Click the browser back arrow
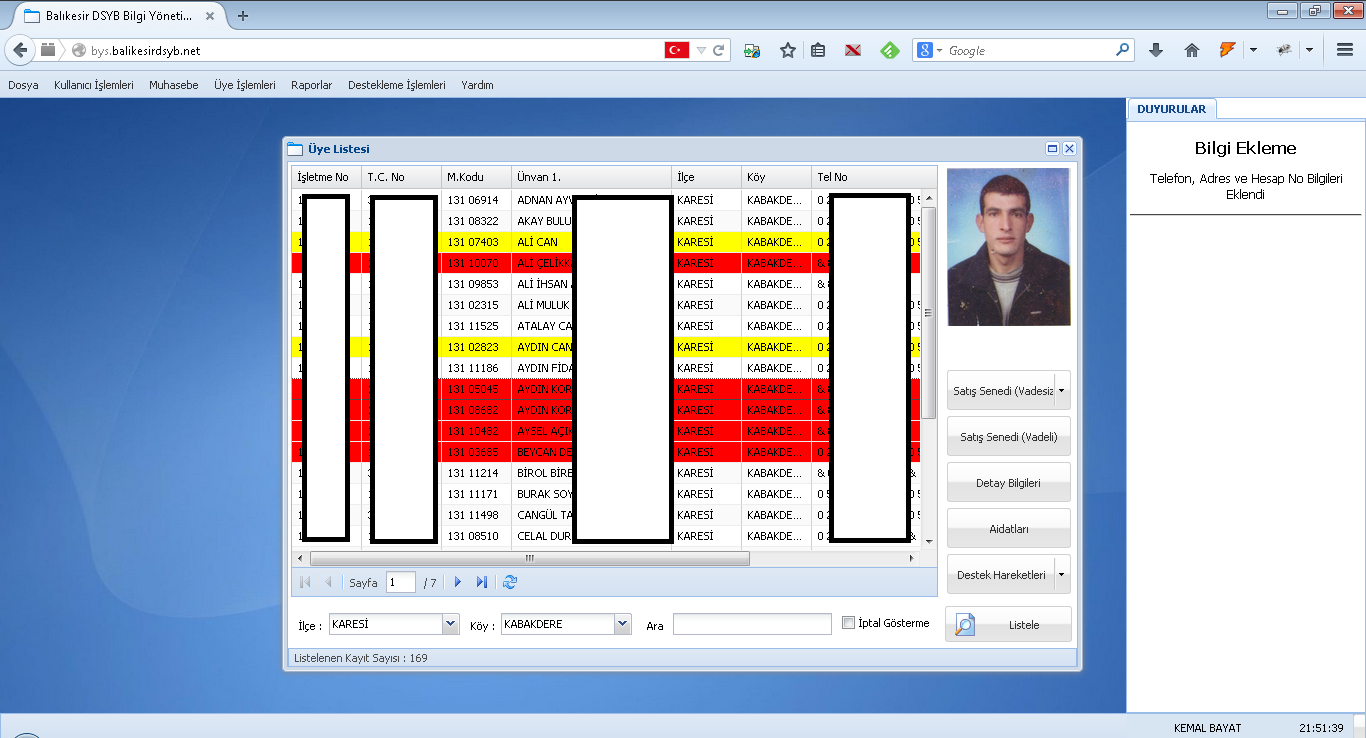 pyautogui.click(x=21, y=50)
